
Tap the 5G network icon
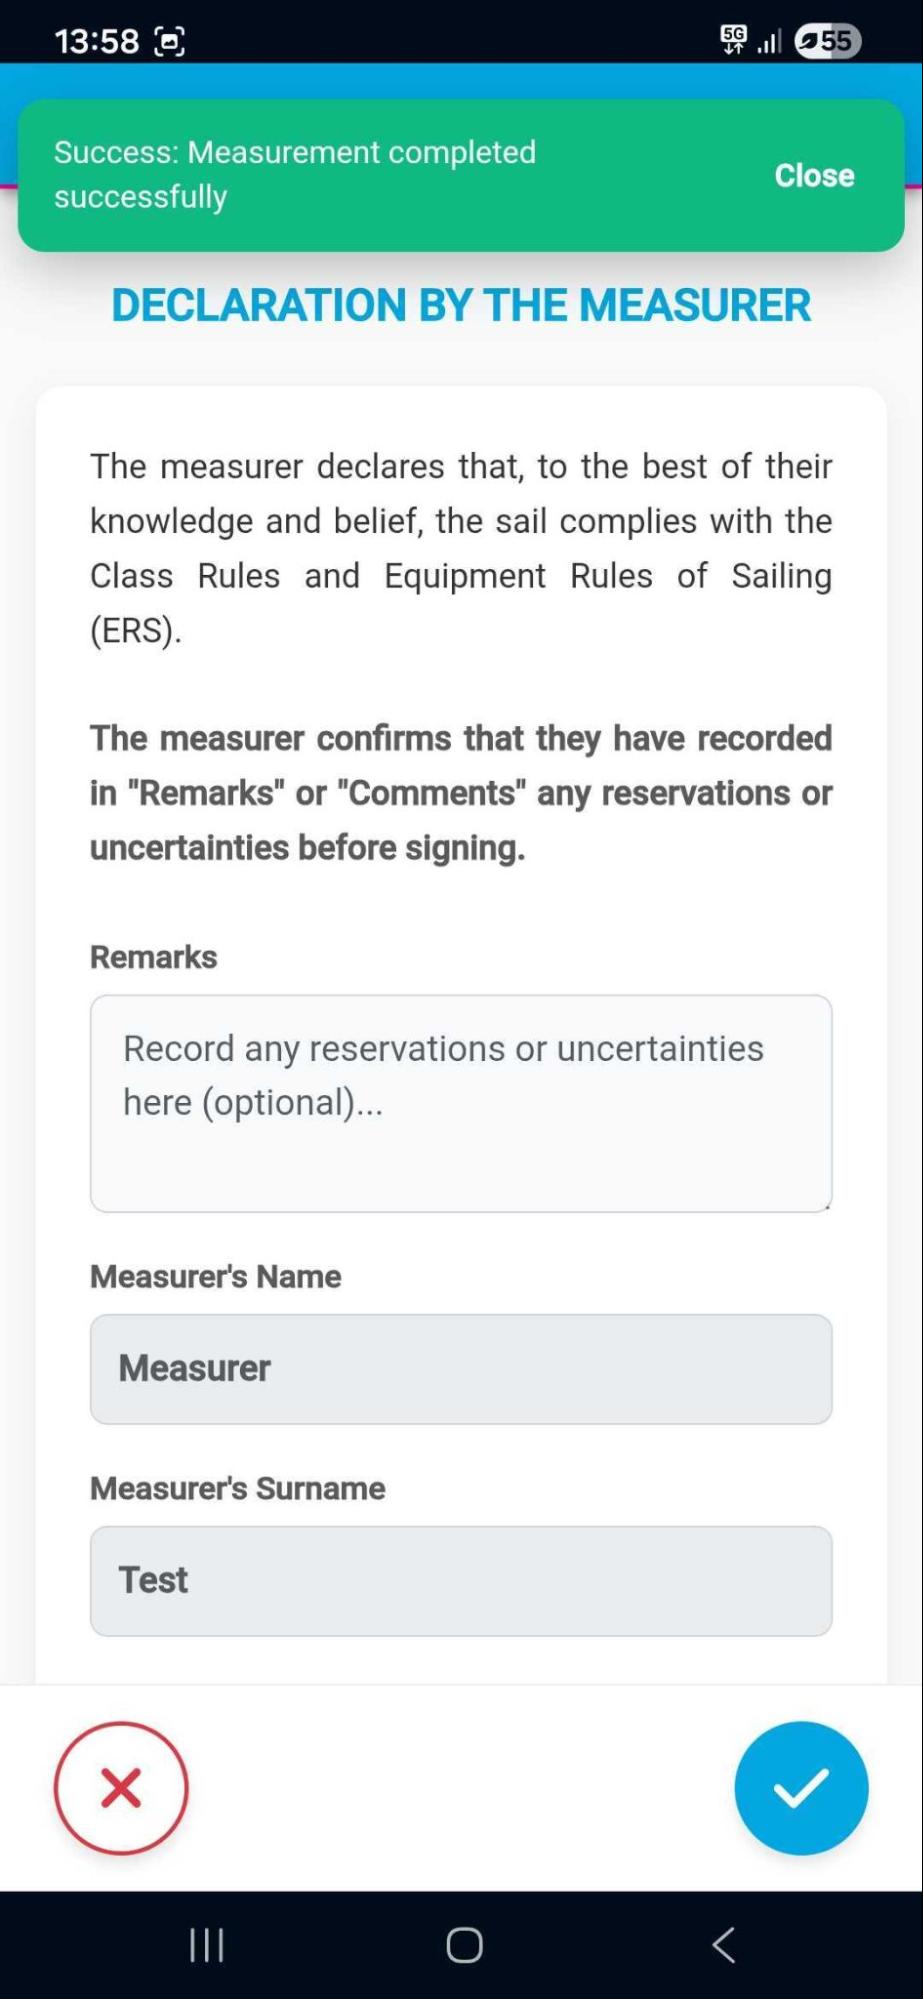pyautogui.click(x=733, y=40)
